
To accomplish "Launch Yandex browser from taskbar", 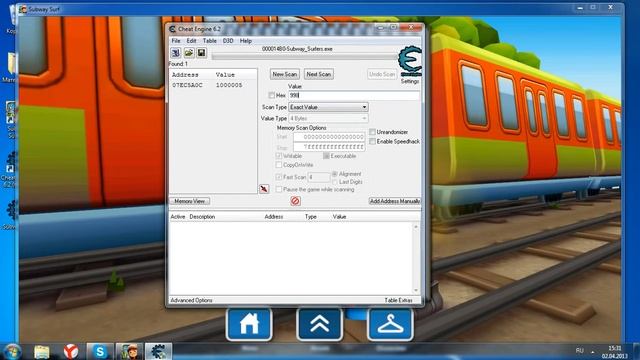I will click(x=71, y=351).
